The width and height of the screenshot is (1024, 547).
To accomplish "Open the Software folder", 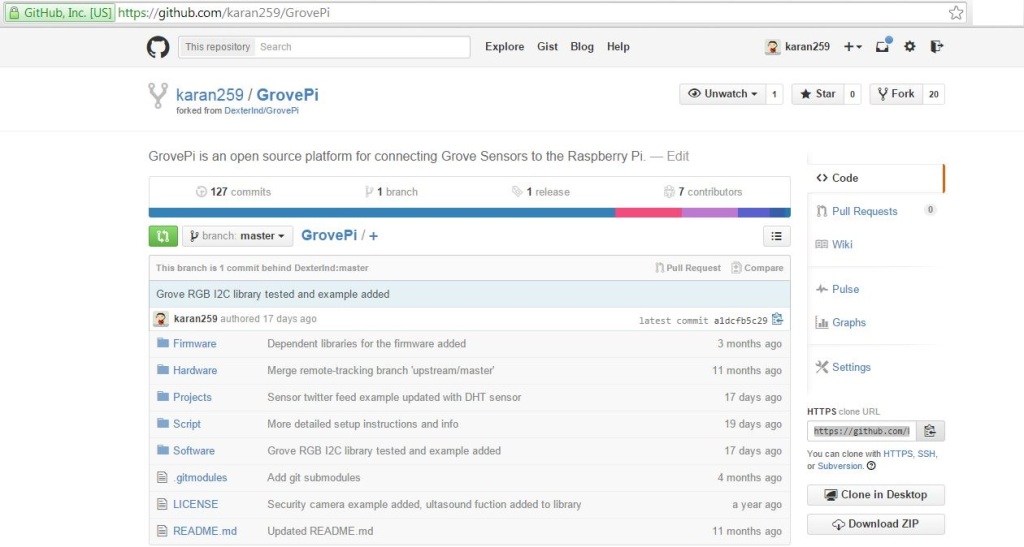I will pyautogui.click(x=193, y=450).
